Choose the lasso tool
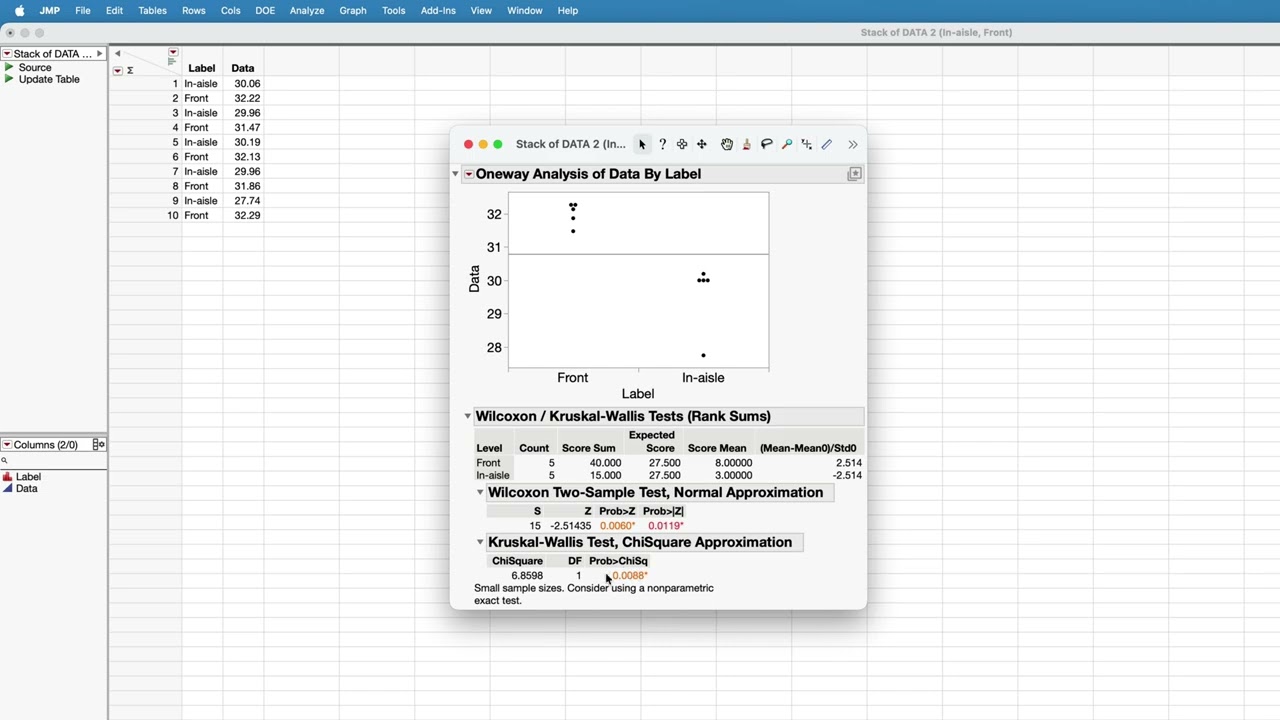 (x=767, y=145)
